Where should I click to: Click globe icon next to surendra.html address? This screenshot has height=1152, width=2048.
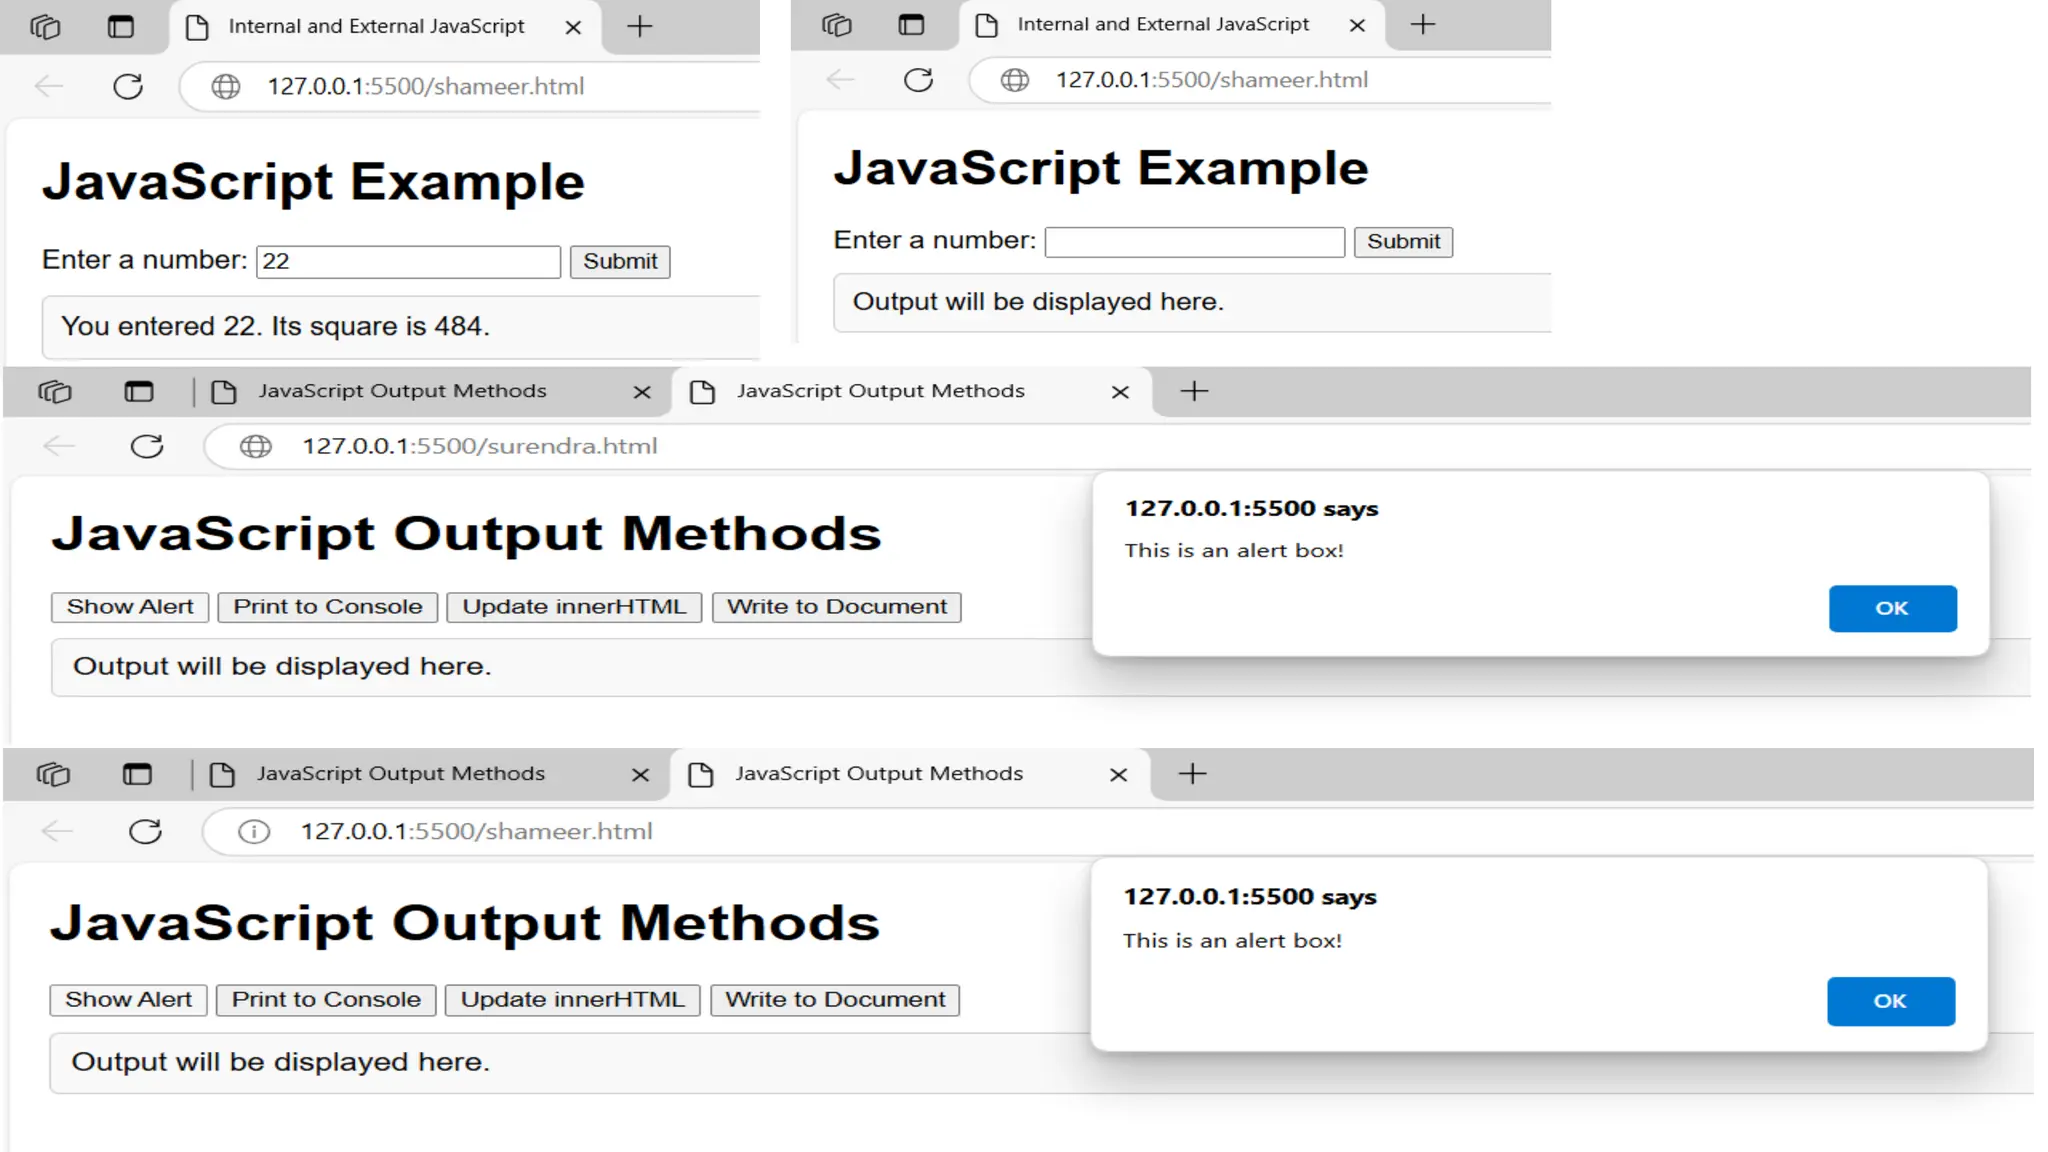click(256, 446)
